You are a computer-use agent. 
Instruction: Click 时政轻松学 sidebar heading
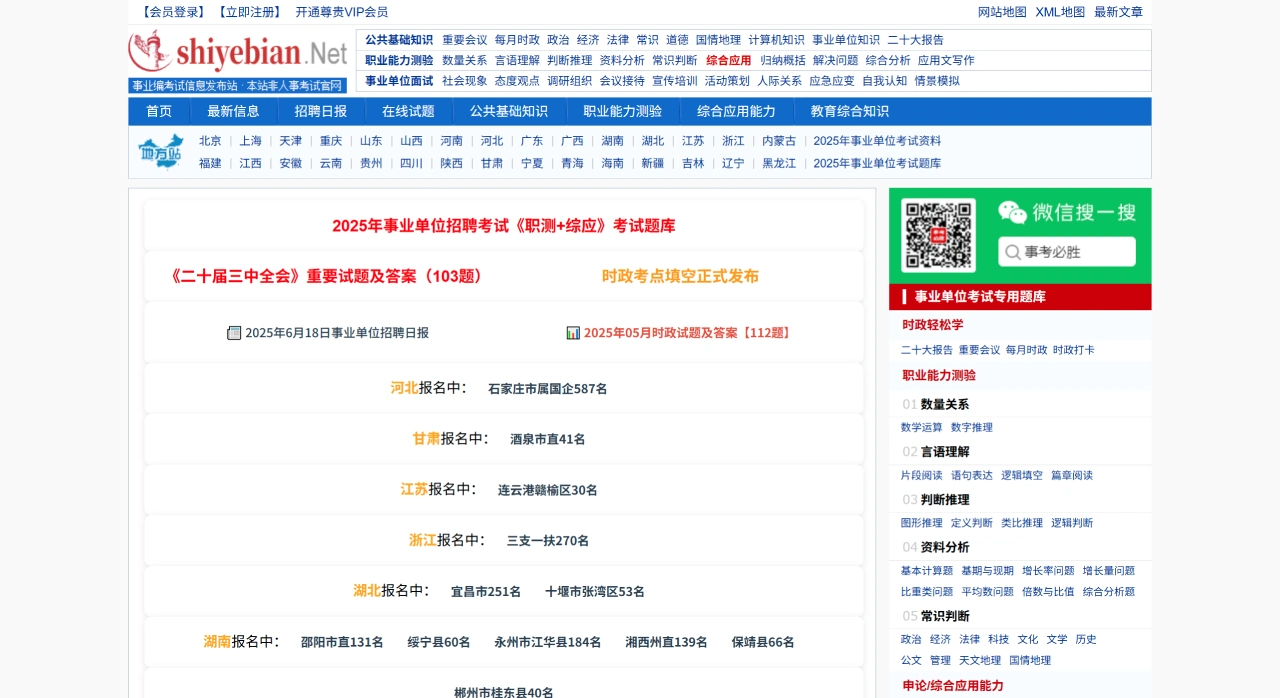tap(932, 325)
